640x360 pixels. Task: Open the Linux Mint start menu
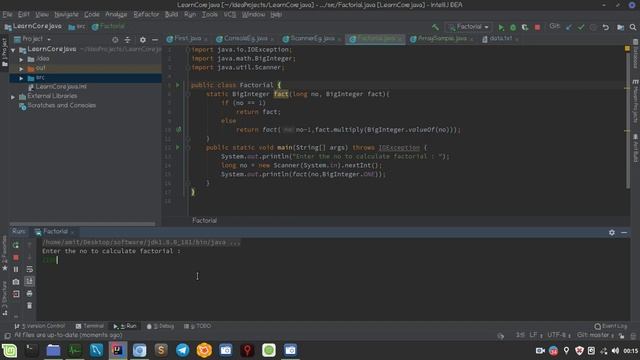(x=9, y=350)
